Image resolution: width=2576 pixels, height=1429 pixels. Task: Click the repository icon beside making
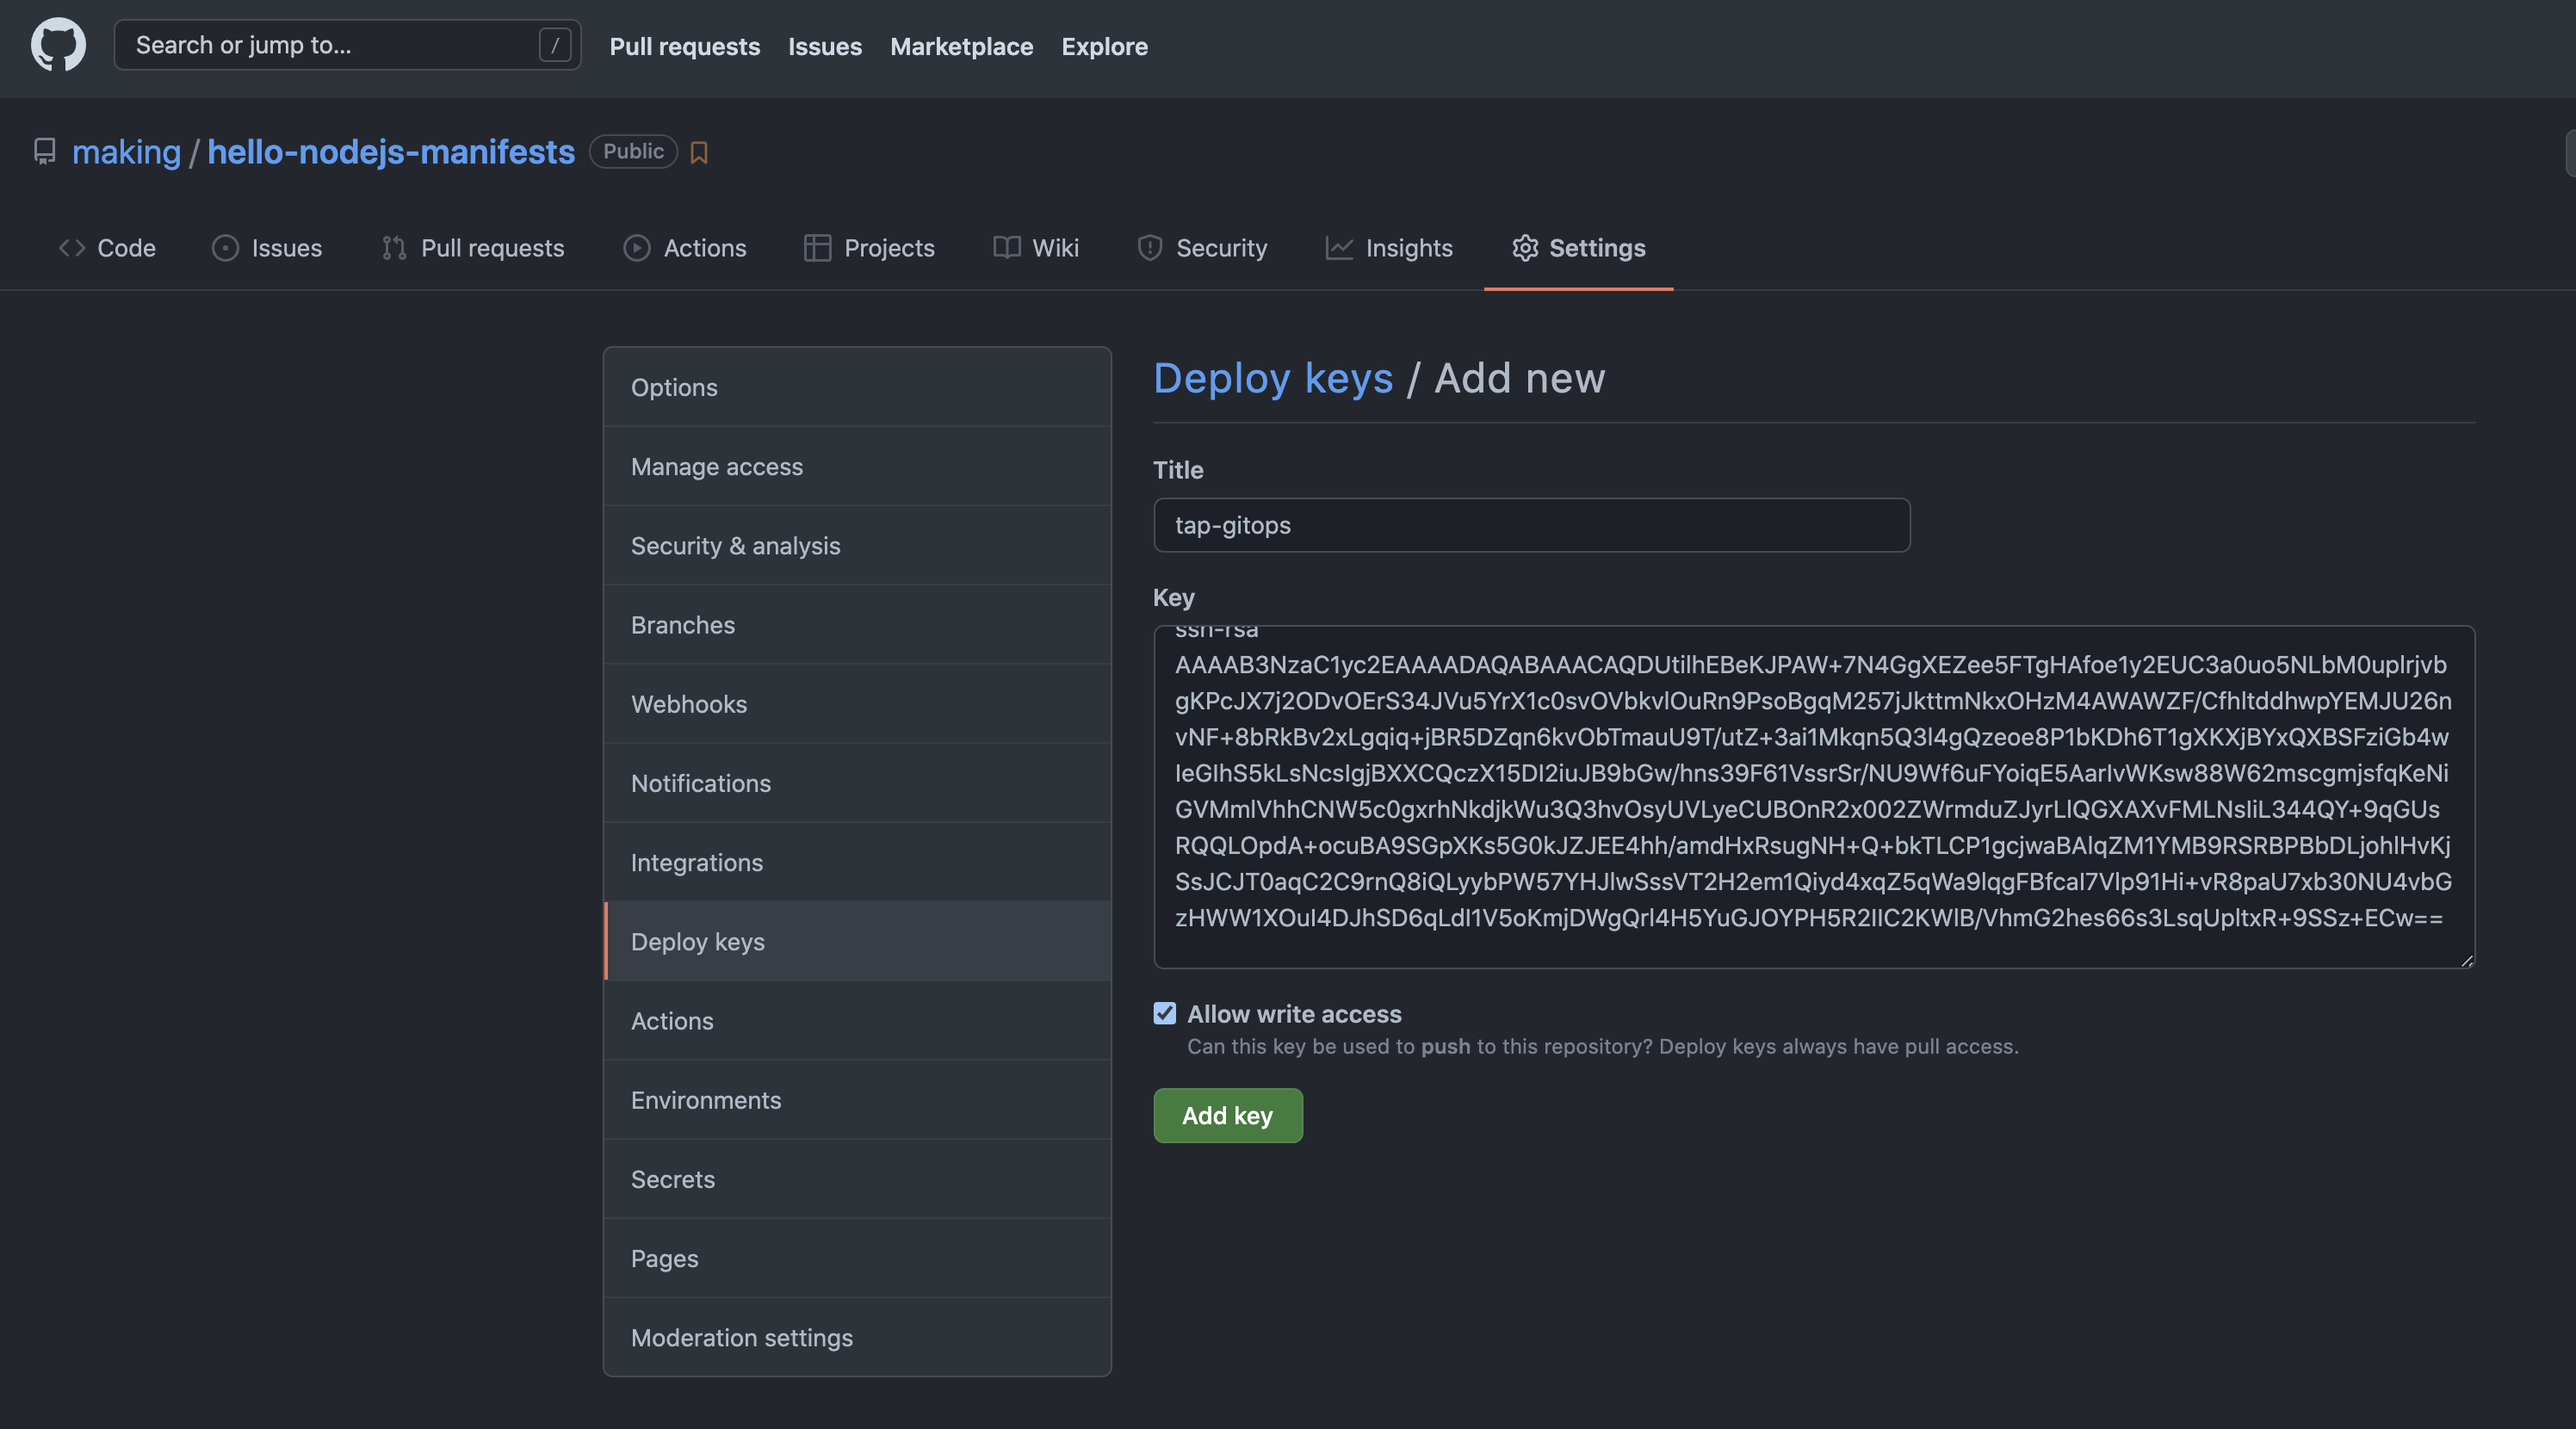tap(44, 152)
